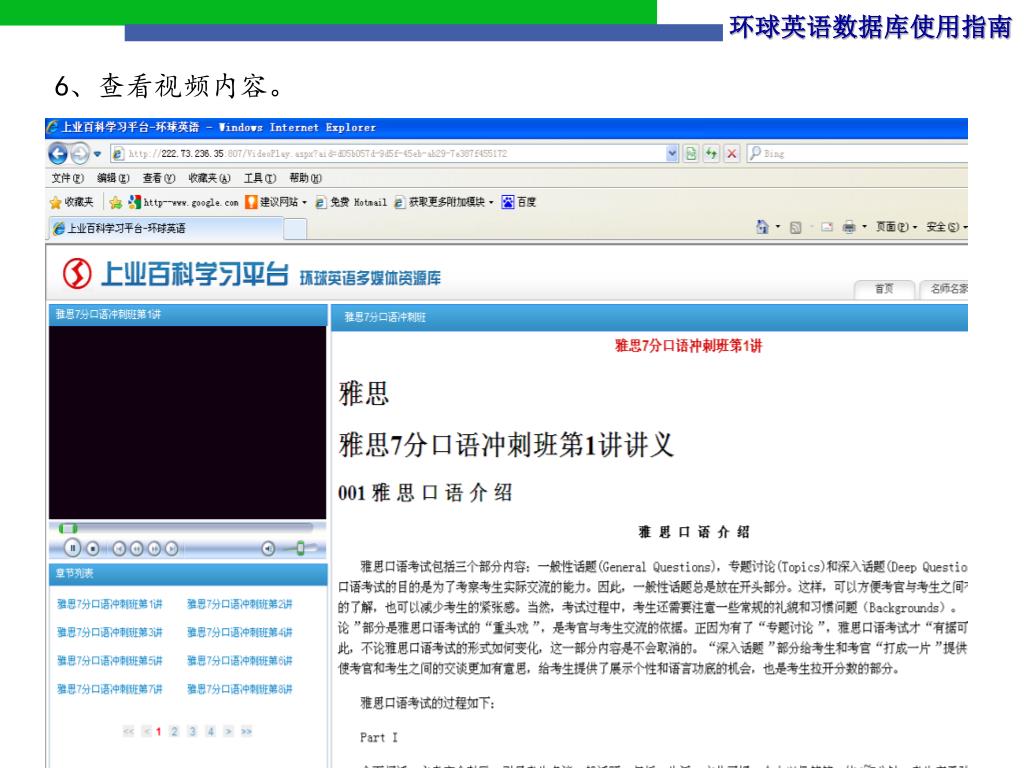Click the URL address bar field
Viewport: 1024px width, 768px height.
pos(395,153)
